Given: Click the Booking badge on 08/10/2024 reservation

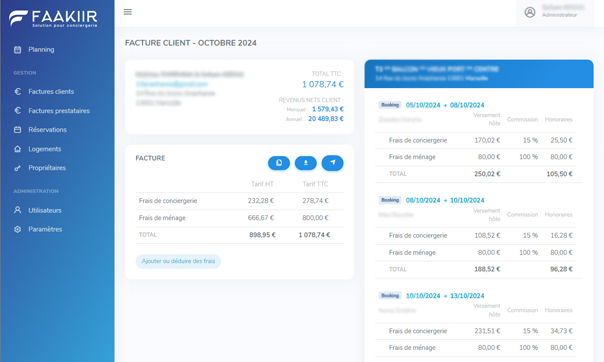Looking at the screenshot, I should pyautogui.click(x=390, y=200).
